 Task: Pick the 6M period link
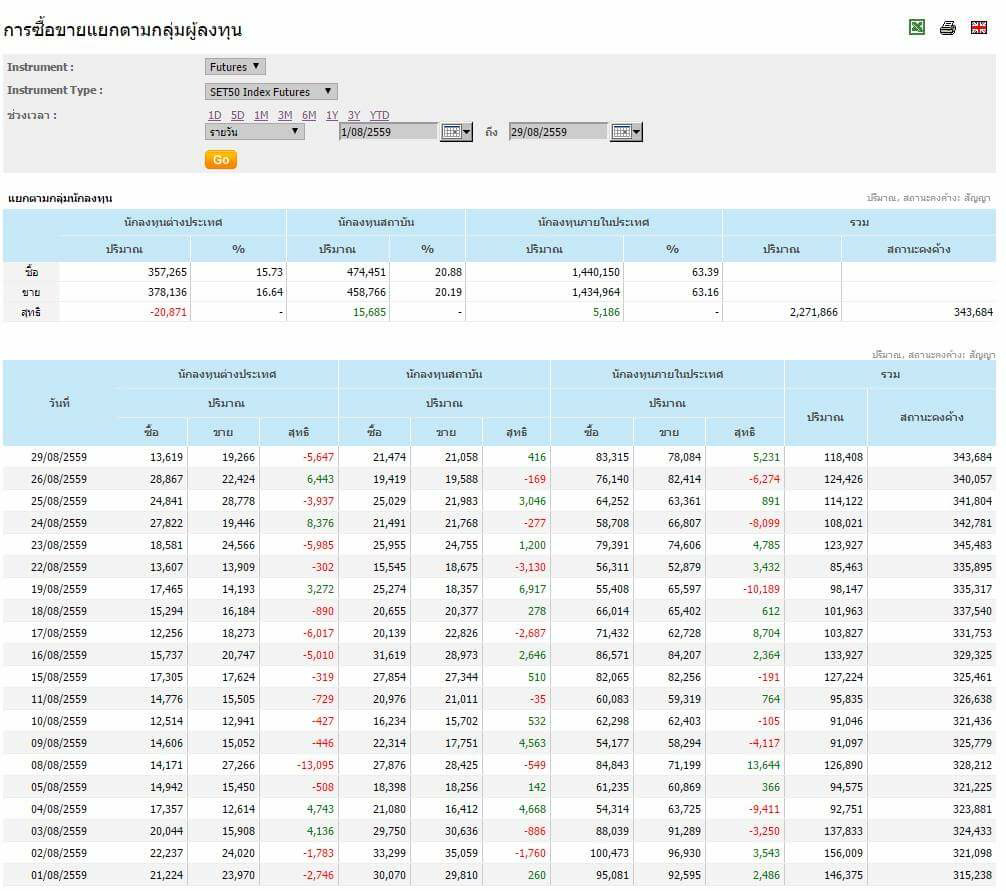click(309, 115)
